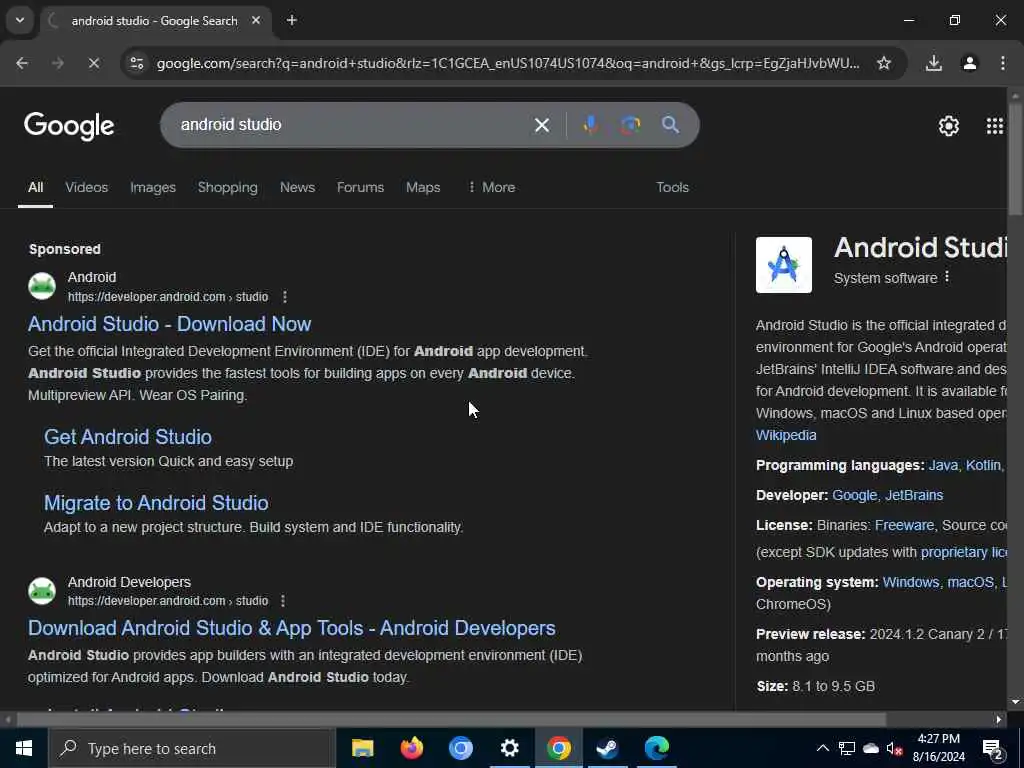Switch to the Forums tab
This screenshot has height=768, width=1024.
point(360,187)
